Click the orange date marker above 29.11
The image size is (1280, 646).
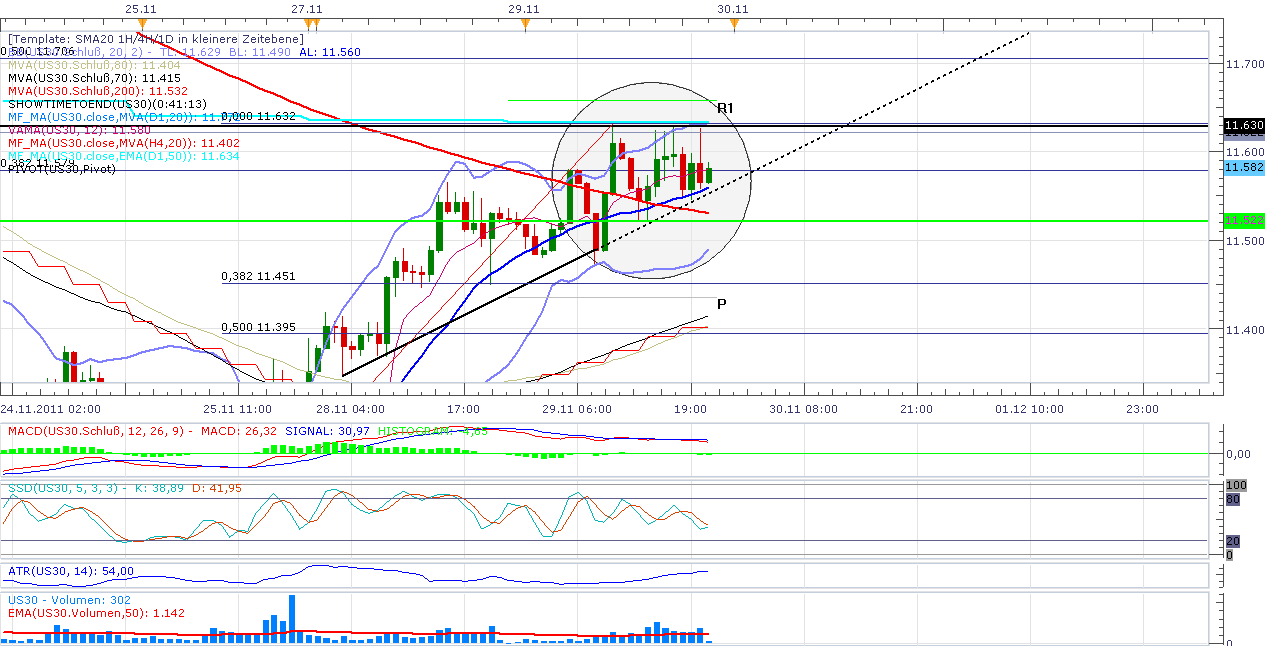525,21
